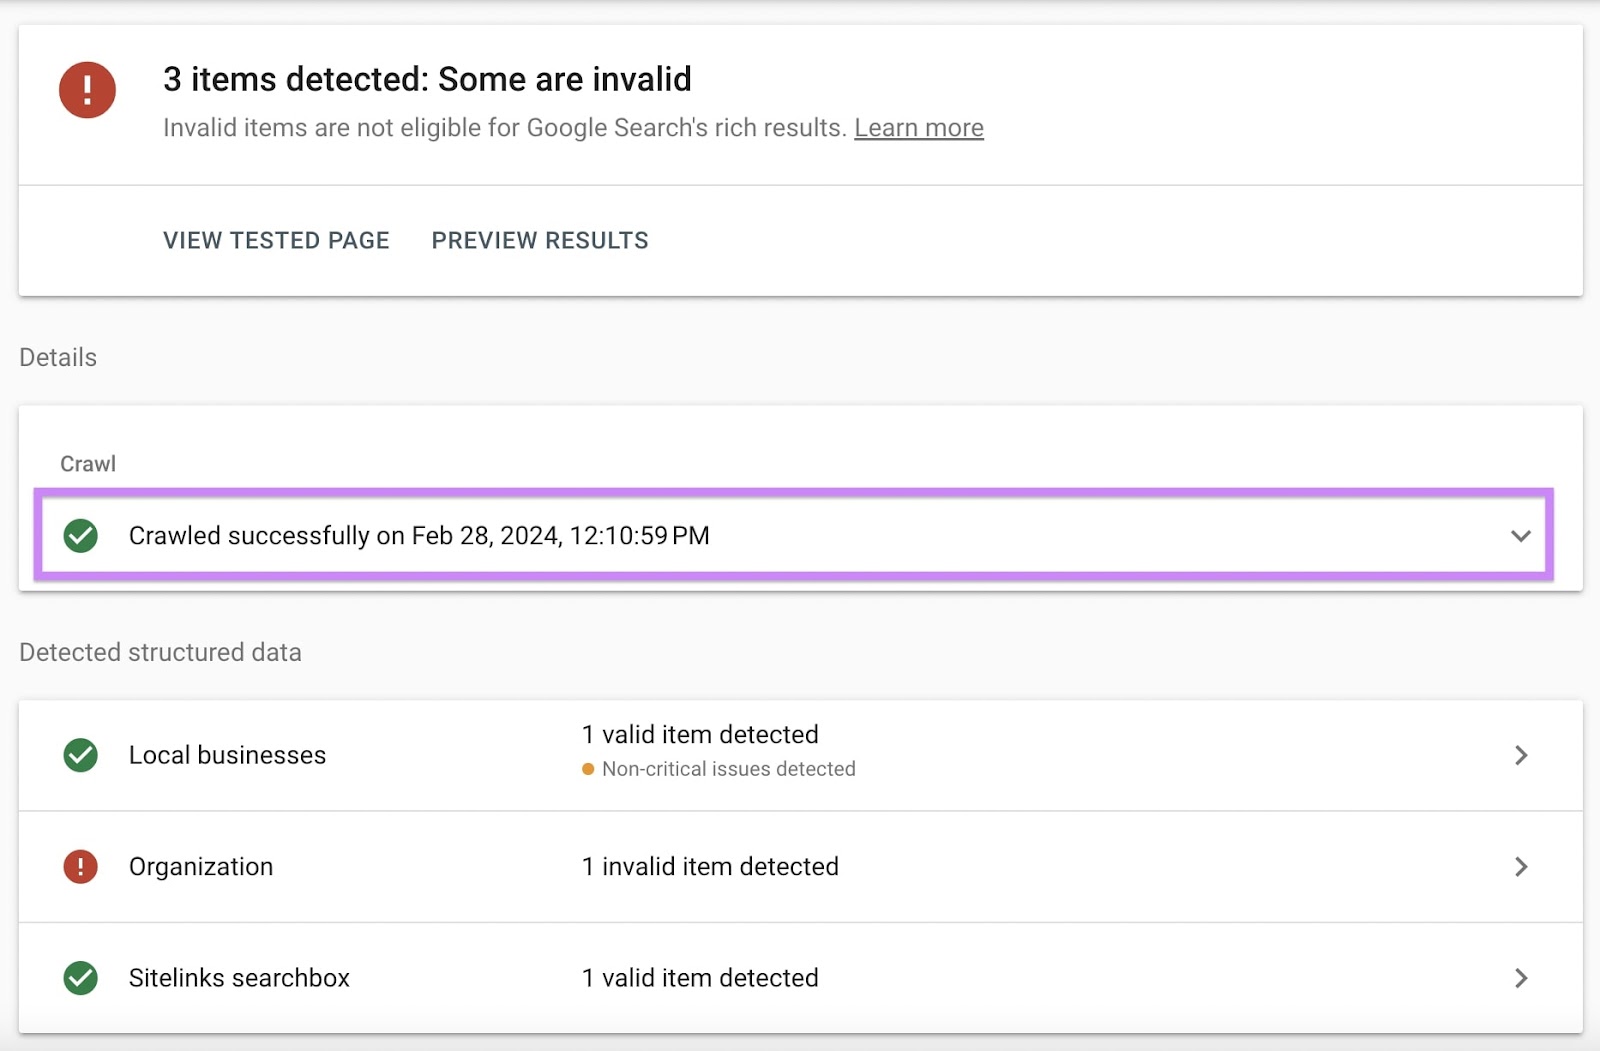Click the Detected structured data heading
The height and width of the screenshot is (1051, 1600).
click(x=160, y=652)
